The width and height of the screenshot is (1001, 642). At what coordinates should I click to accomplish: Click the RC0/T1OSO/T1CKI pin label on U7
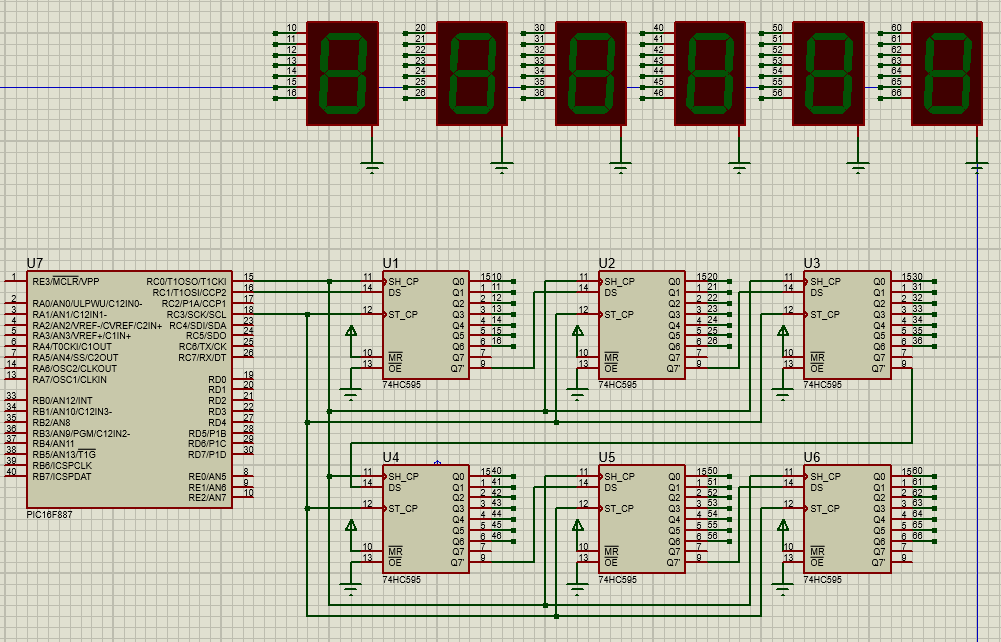click(187, 281)
